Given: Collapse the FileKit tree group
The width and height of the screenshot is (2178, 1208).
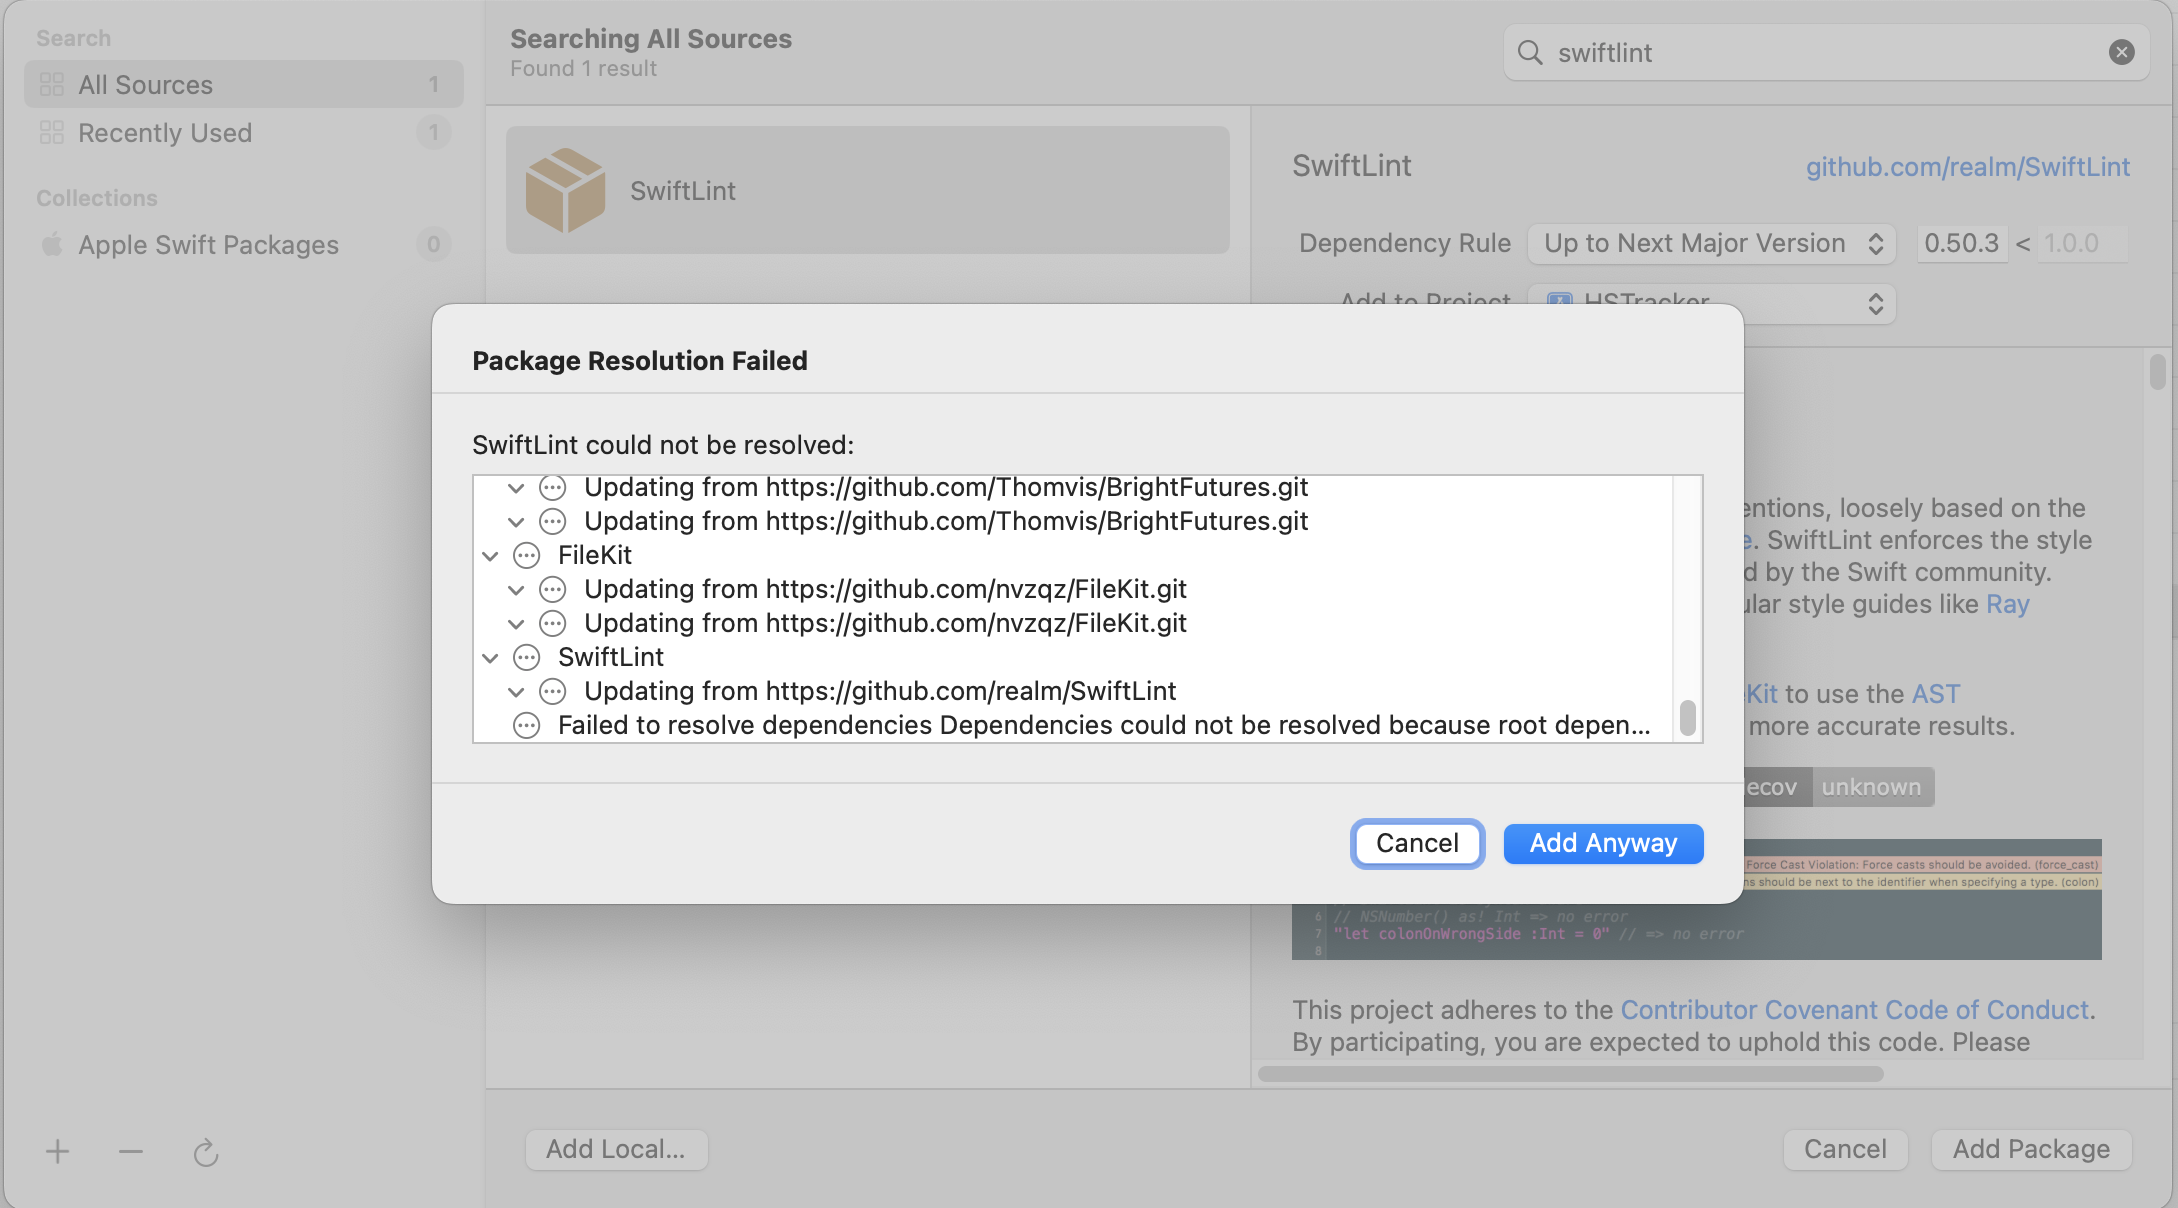Looking at the screenshot, I should [490, 556].
